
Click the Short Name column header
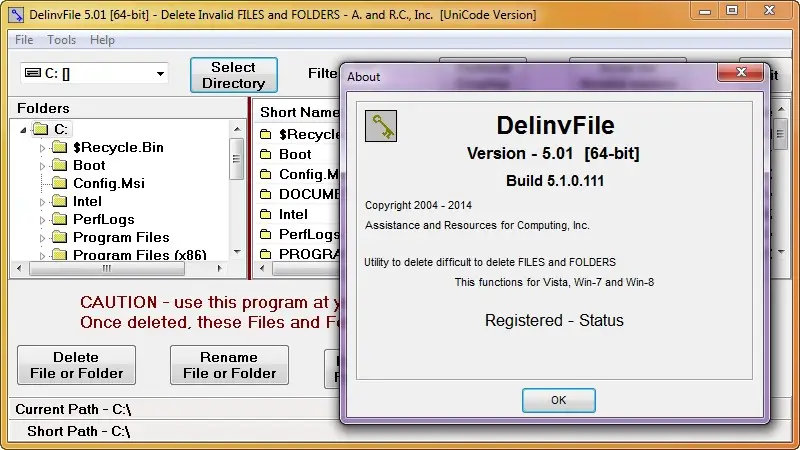(298, 112)
